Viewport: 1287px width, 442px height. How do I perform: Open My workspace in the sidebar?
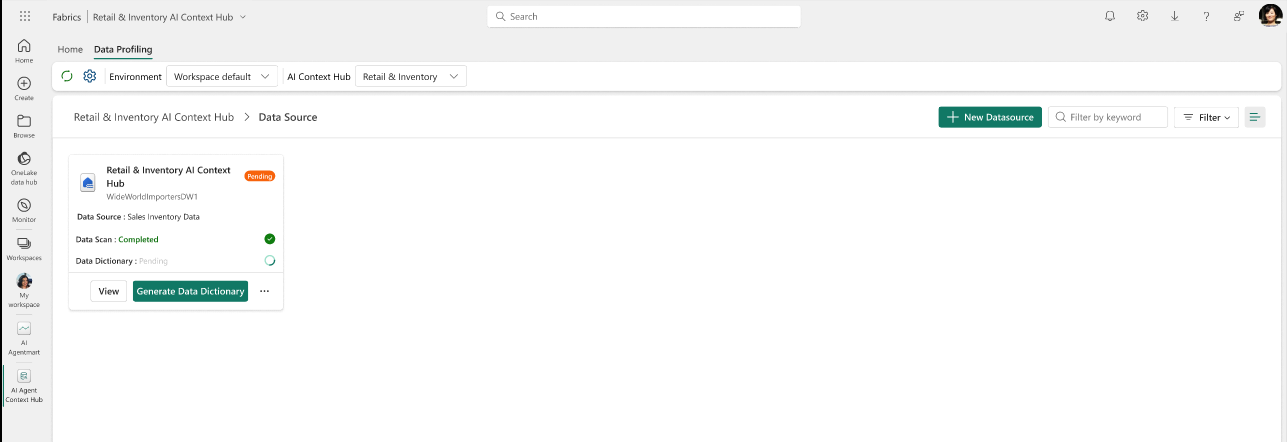coord(24,290)
